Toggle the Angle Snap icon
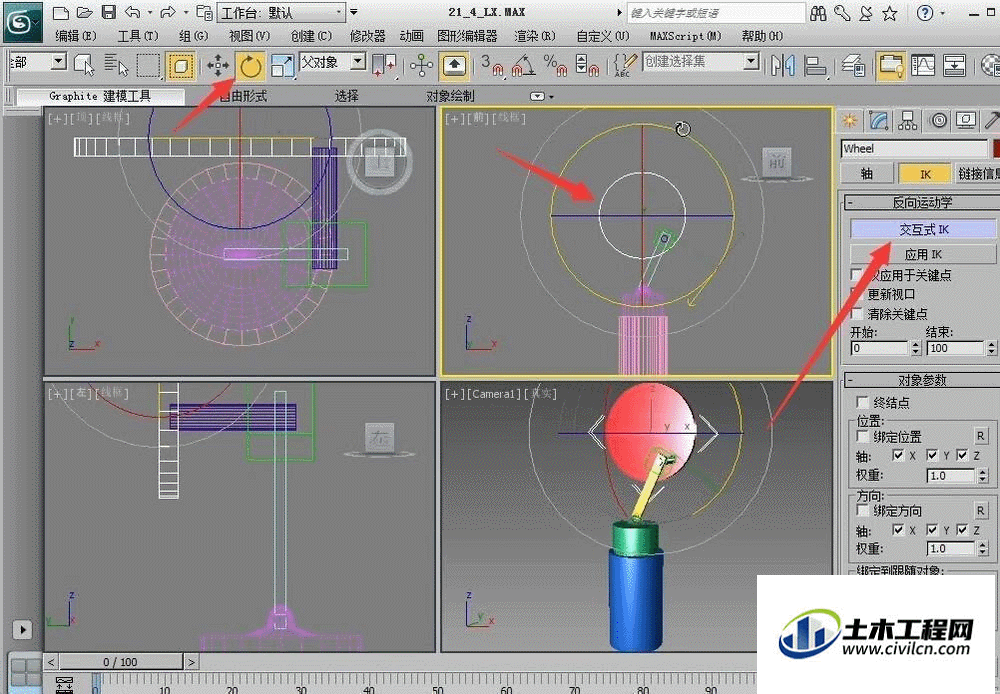Screen dimensions: 1000x694 pos(524,65)
